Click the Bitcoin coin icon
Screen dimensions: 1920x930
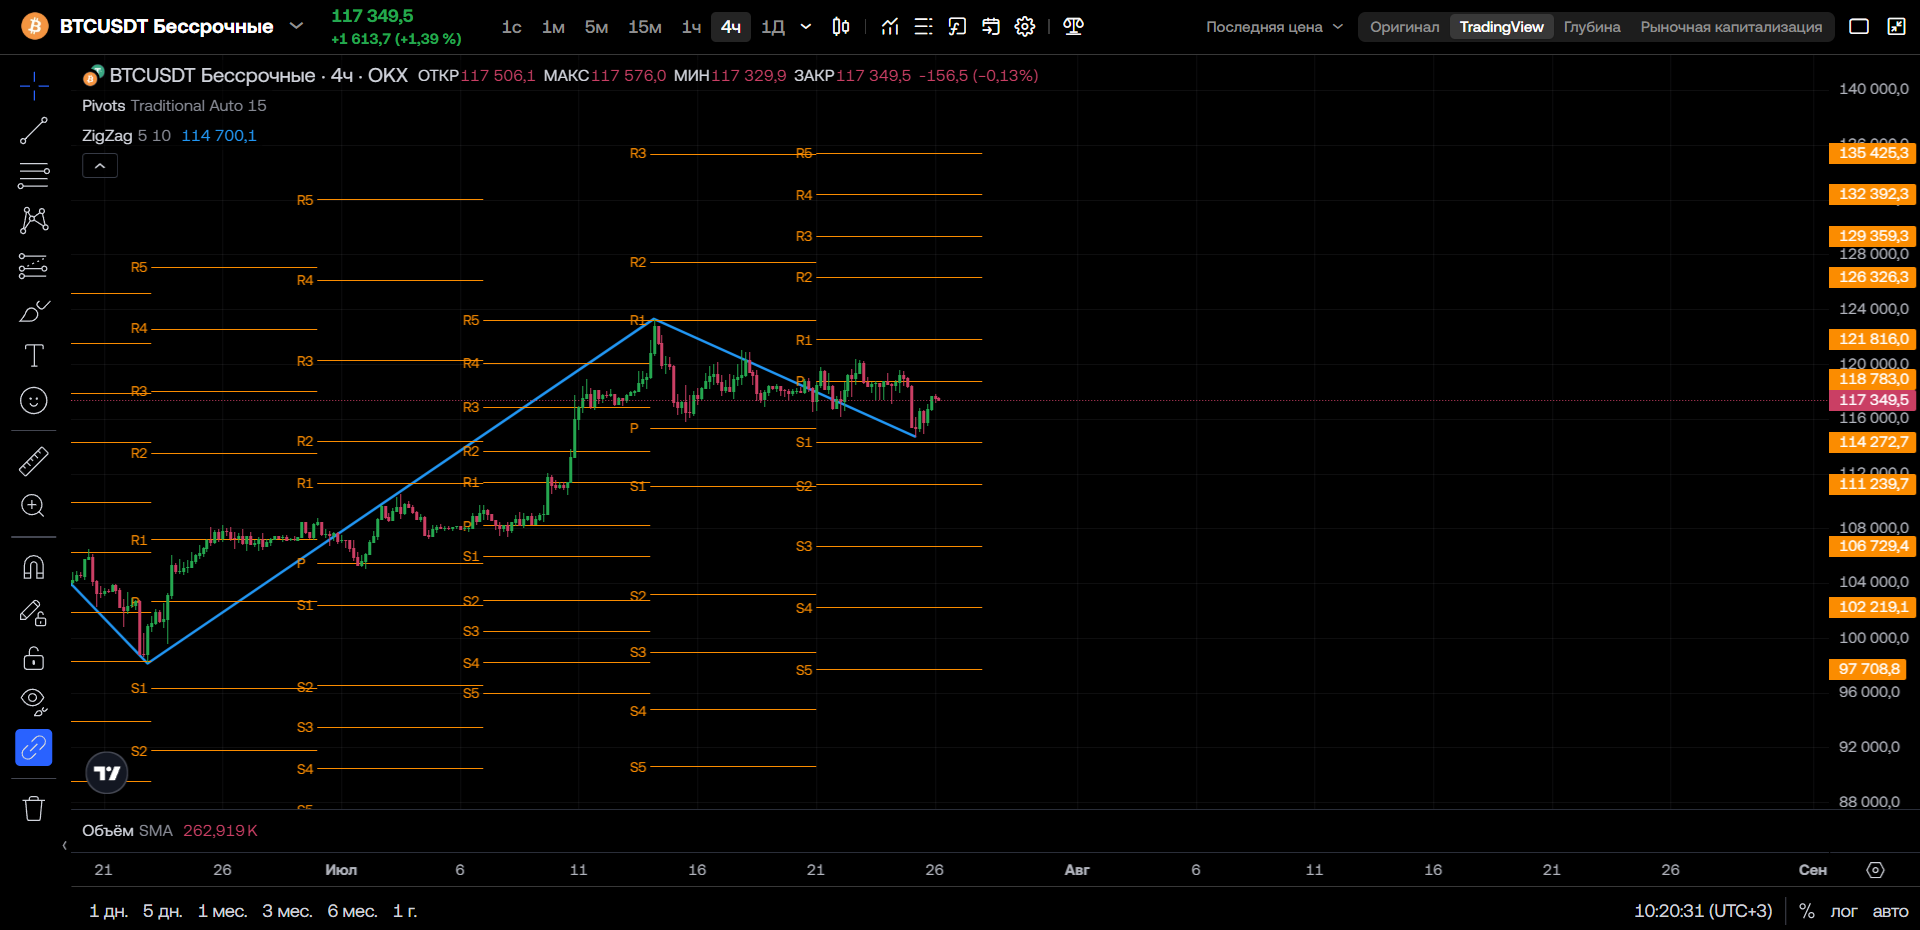click(35, 26)
